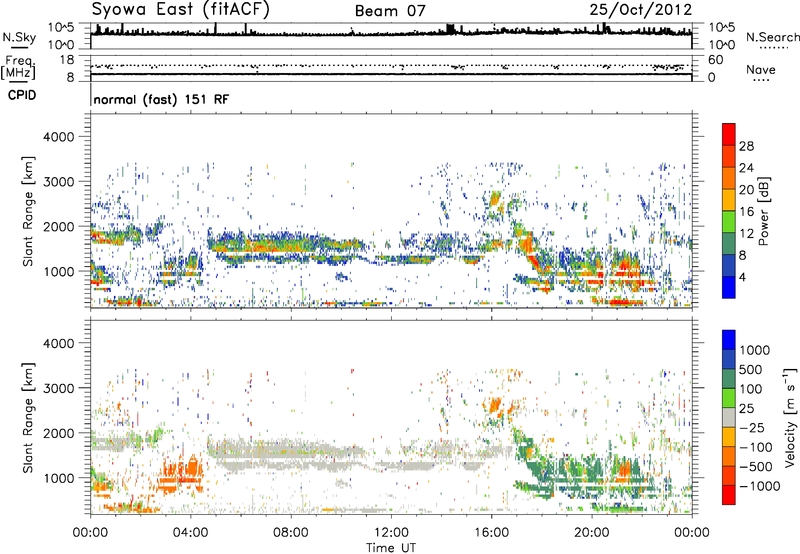Click the 'Power [dB]' color bar label
The image size is (800, 554).
[x=763, y=211]
